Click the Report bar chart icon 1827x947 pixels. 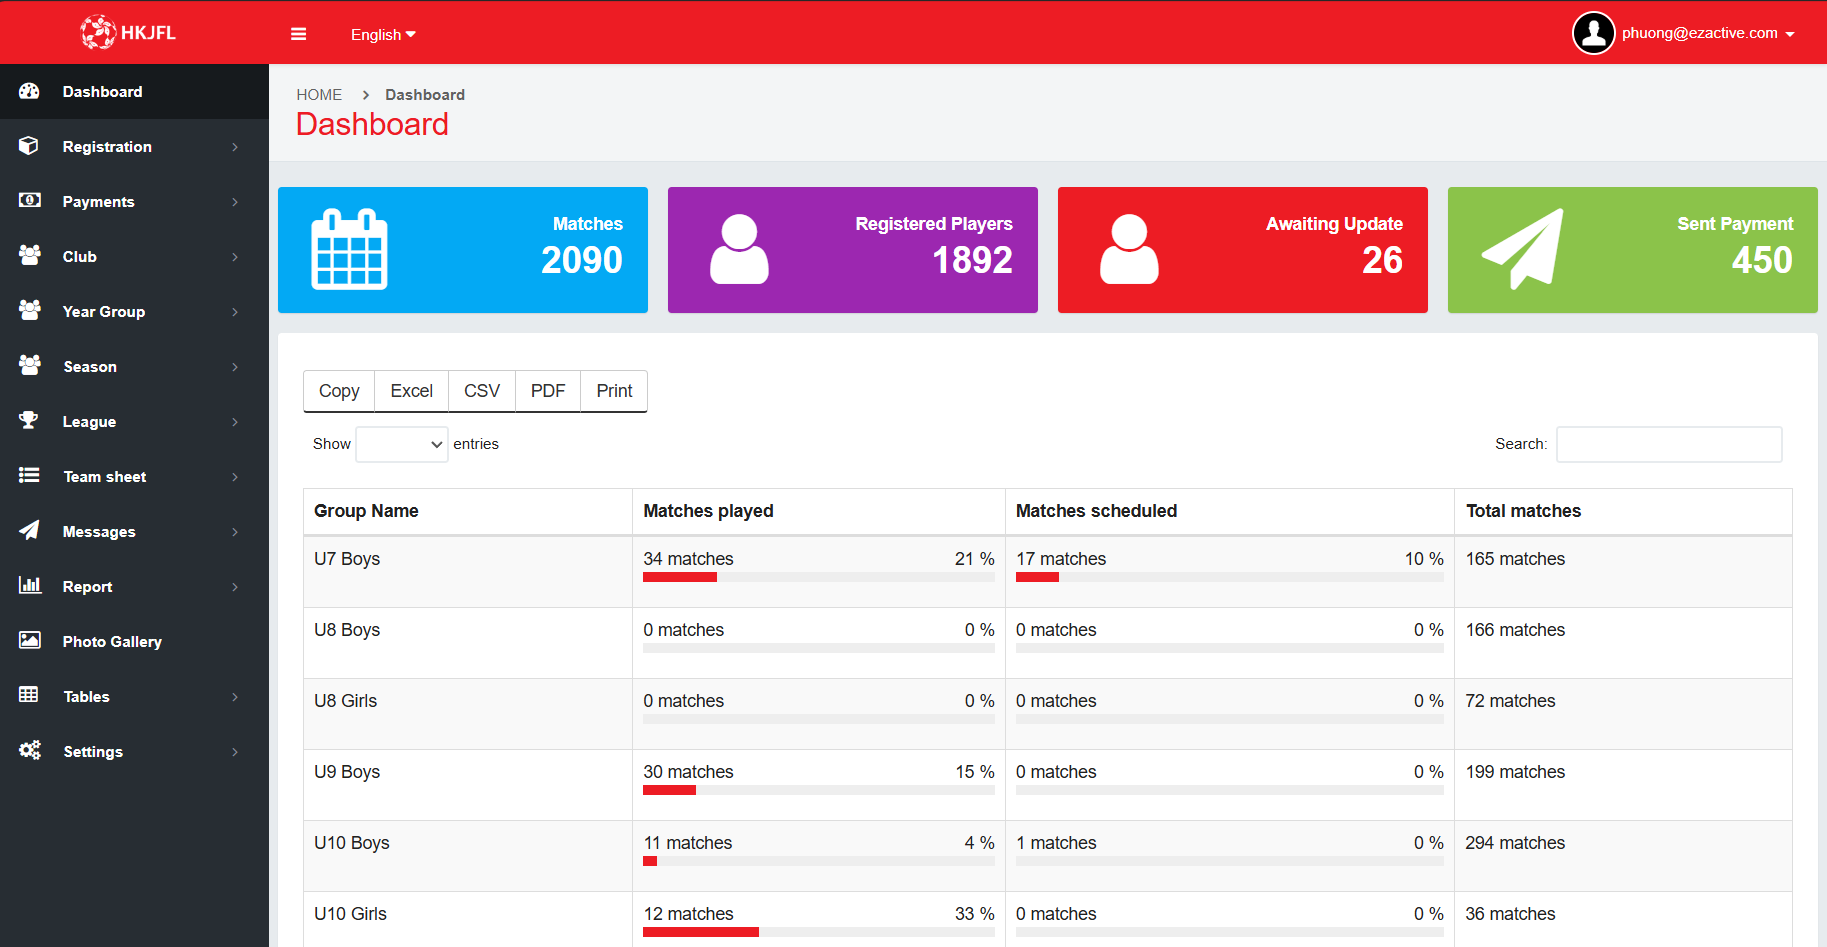(29, 586)
